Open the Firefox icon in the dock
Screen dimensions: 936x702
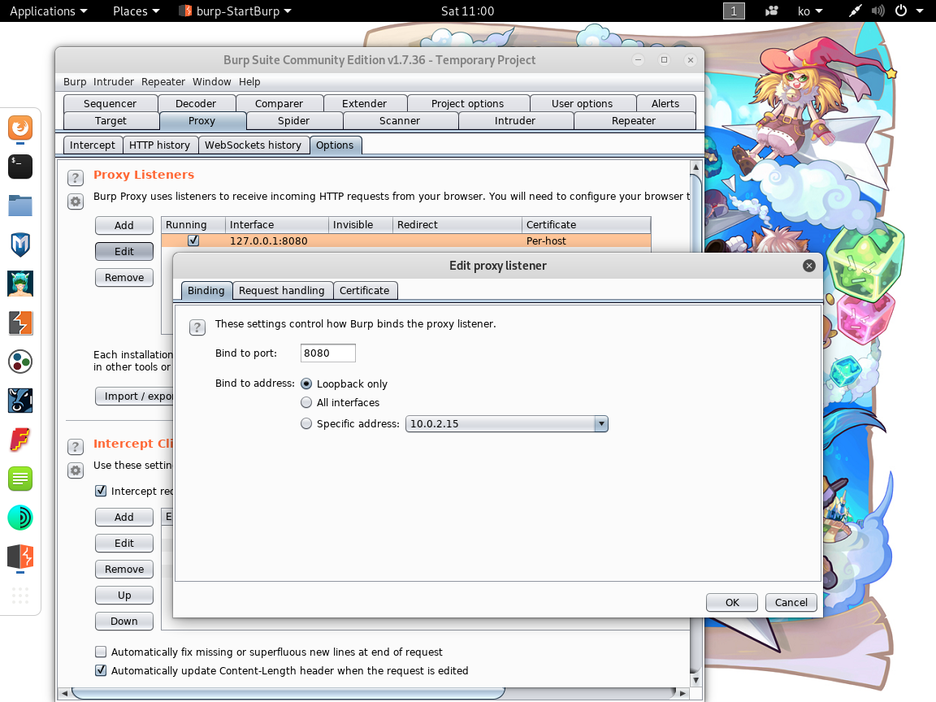pos(20,128)
